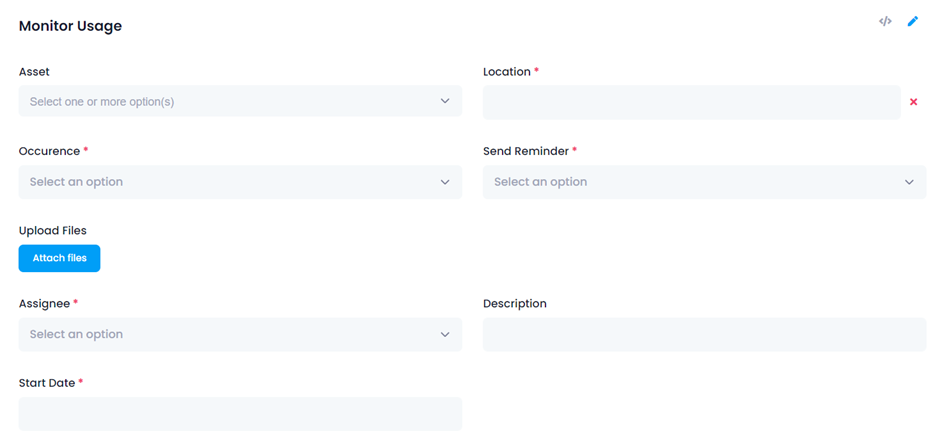
Task: Open Assignee 'Select an option' placeholder
Action: [x=76, y=334]
